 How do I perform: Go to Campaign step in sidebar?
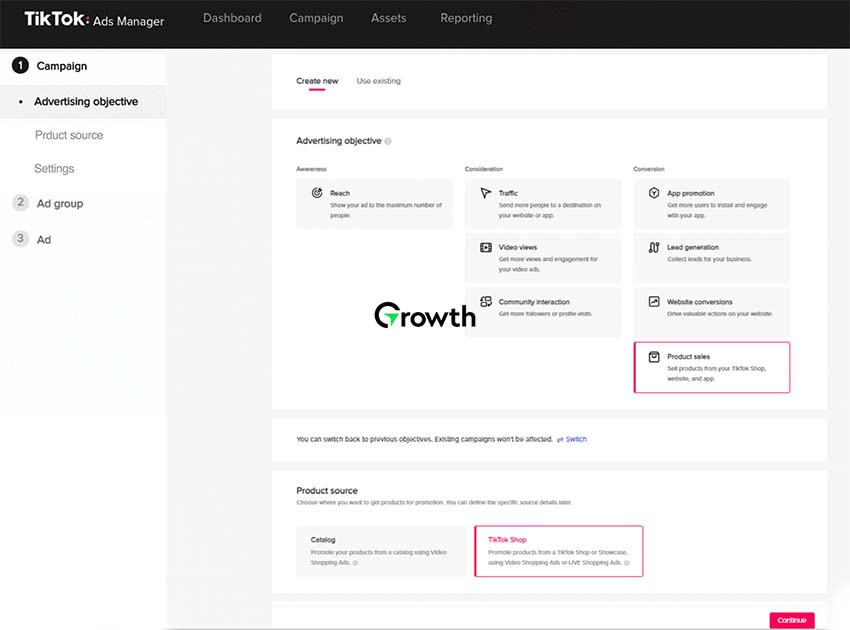pyautogui.click(x=62, y=66)
